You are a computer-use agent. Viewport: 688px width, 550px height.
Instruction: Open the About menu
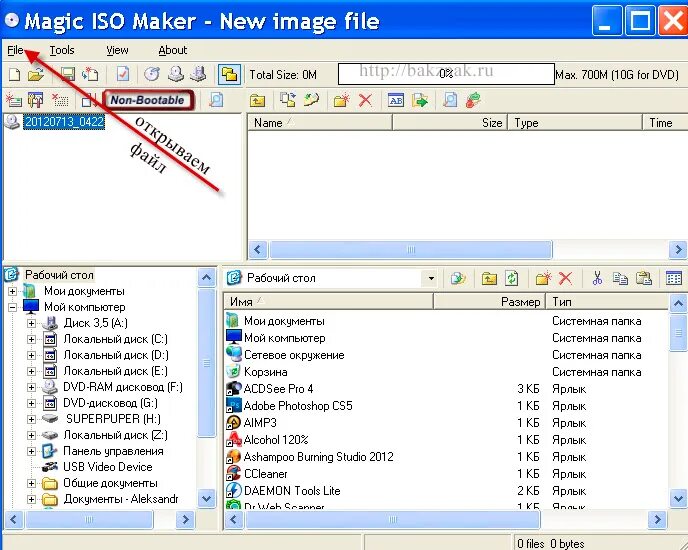(x=172, y=50)
